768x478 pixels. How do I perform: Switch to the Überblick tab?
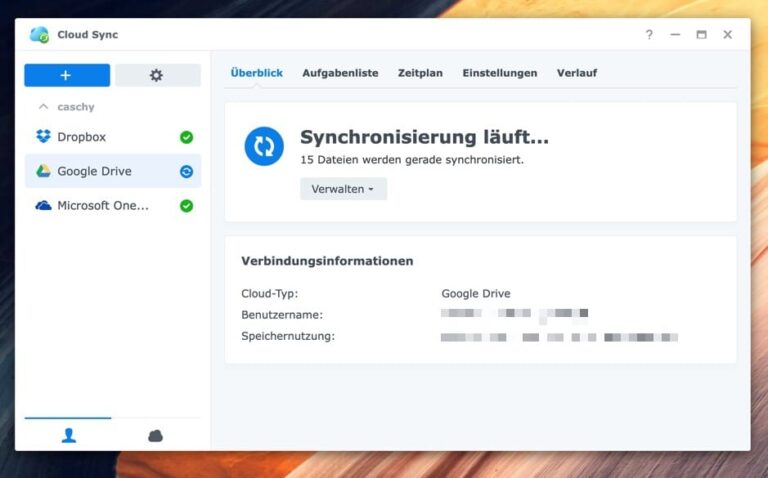point(257,73)
